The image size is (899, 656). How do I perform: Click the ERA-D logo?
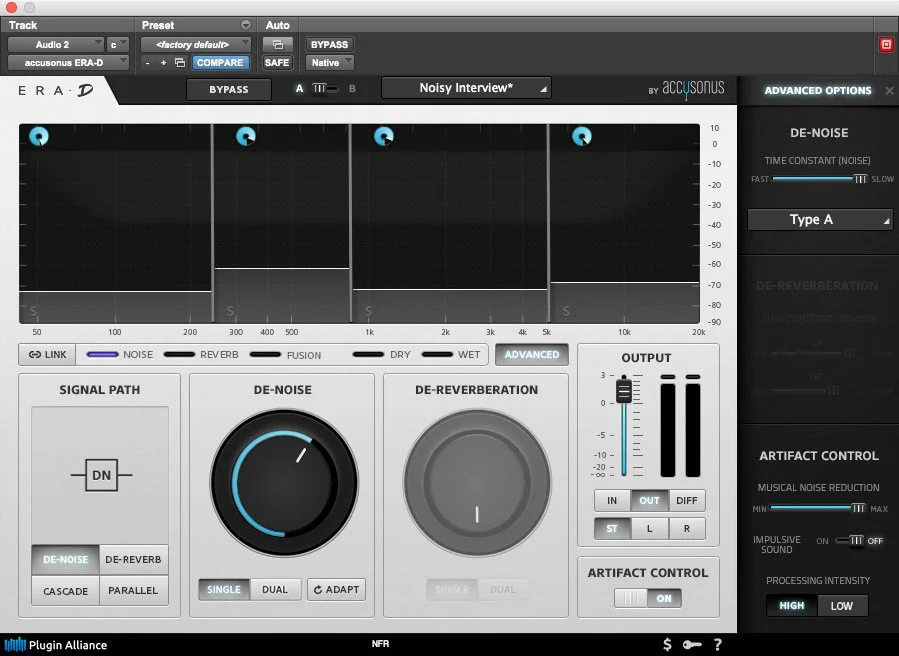point(55,90)
